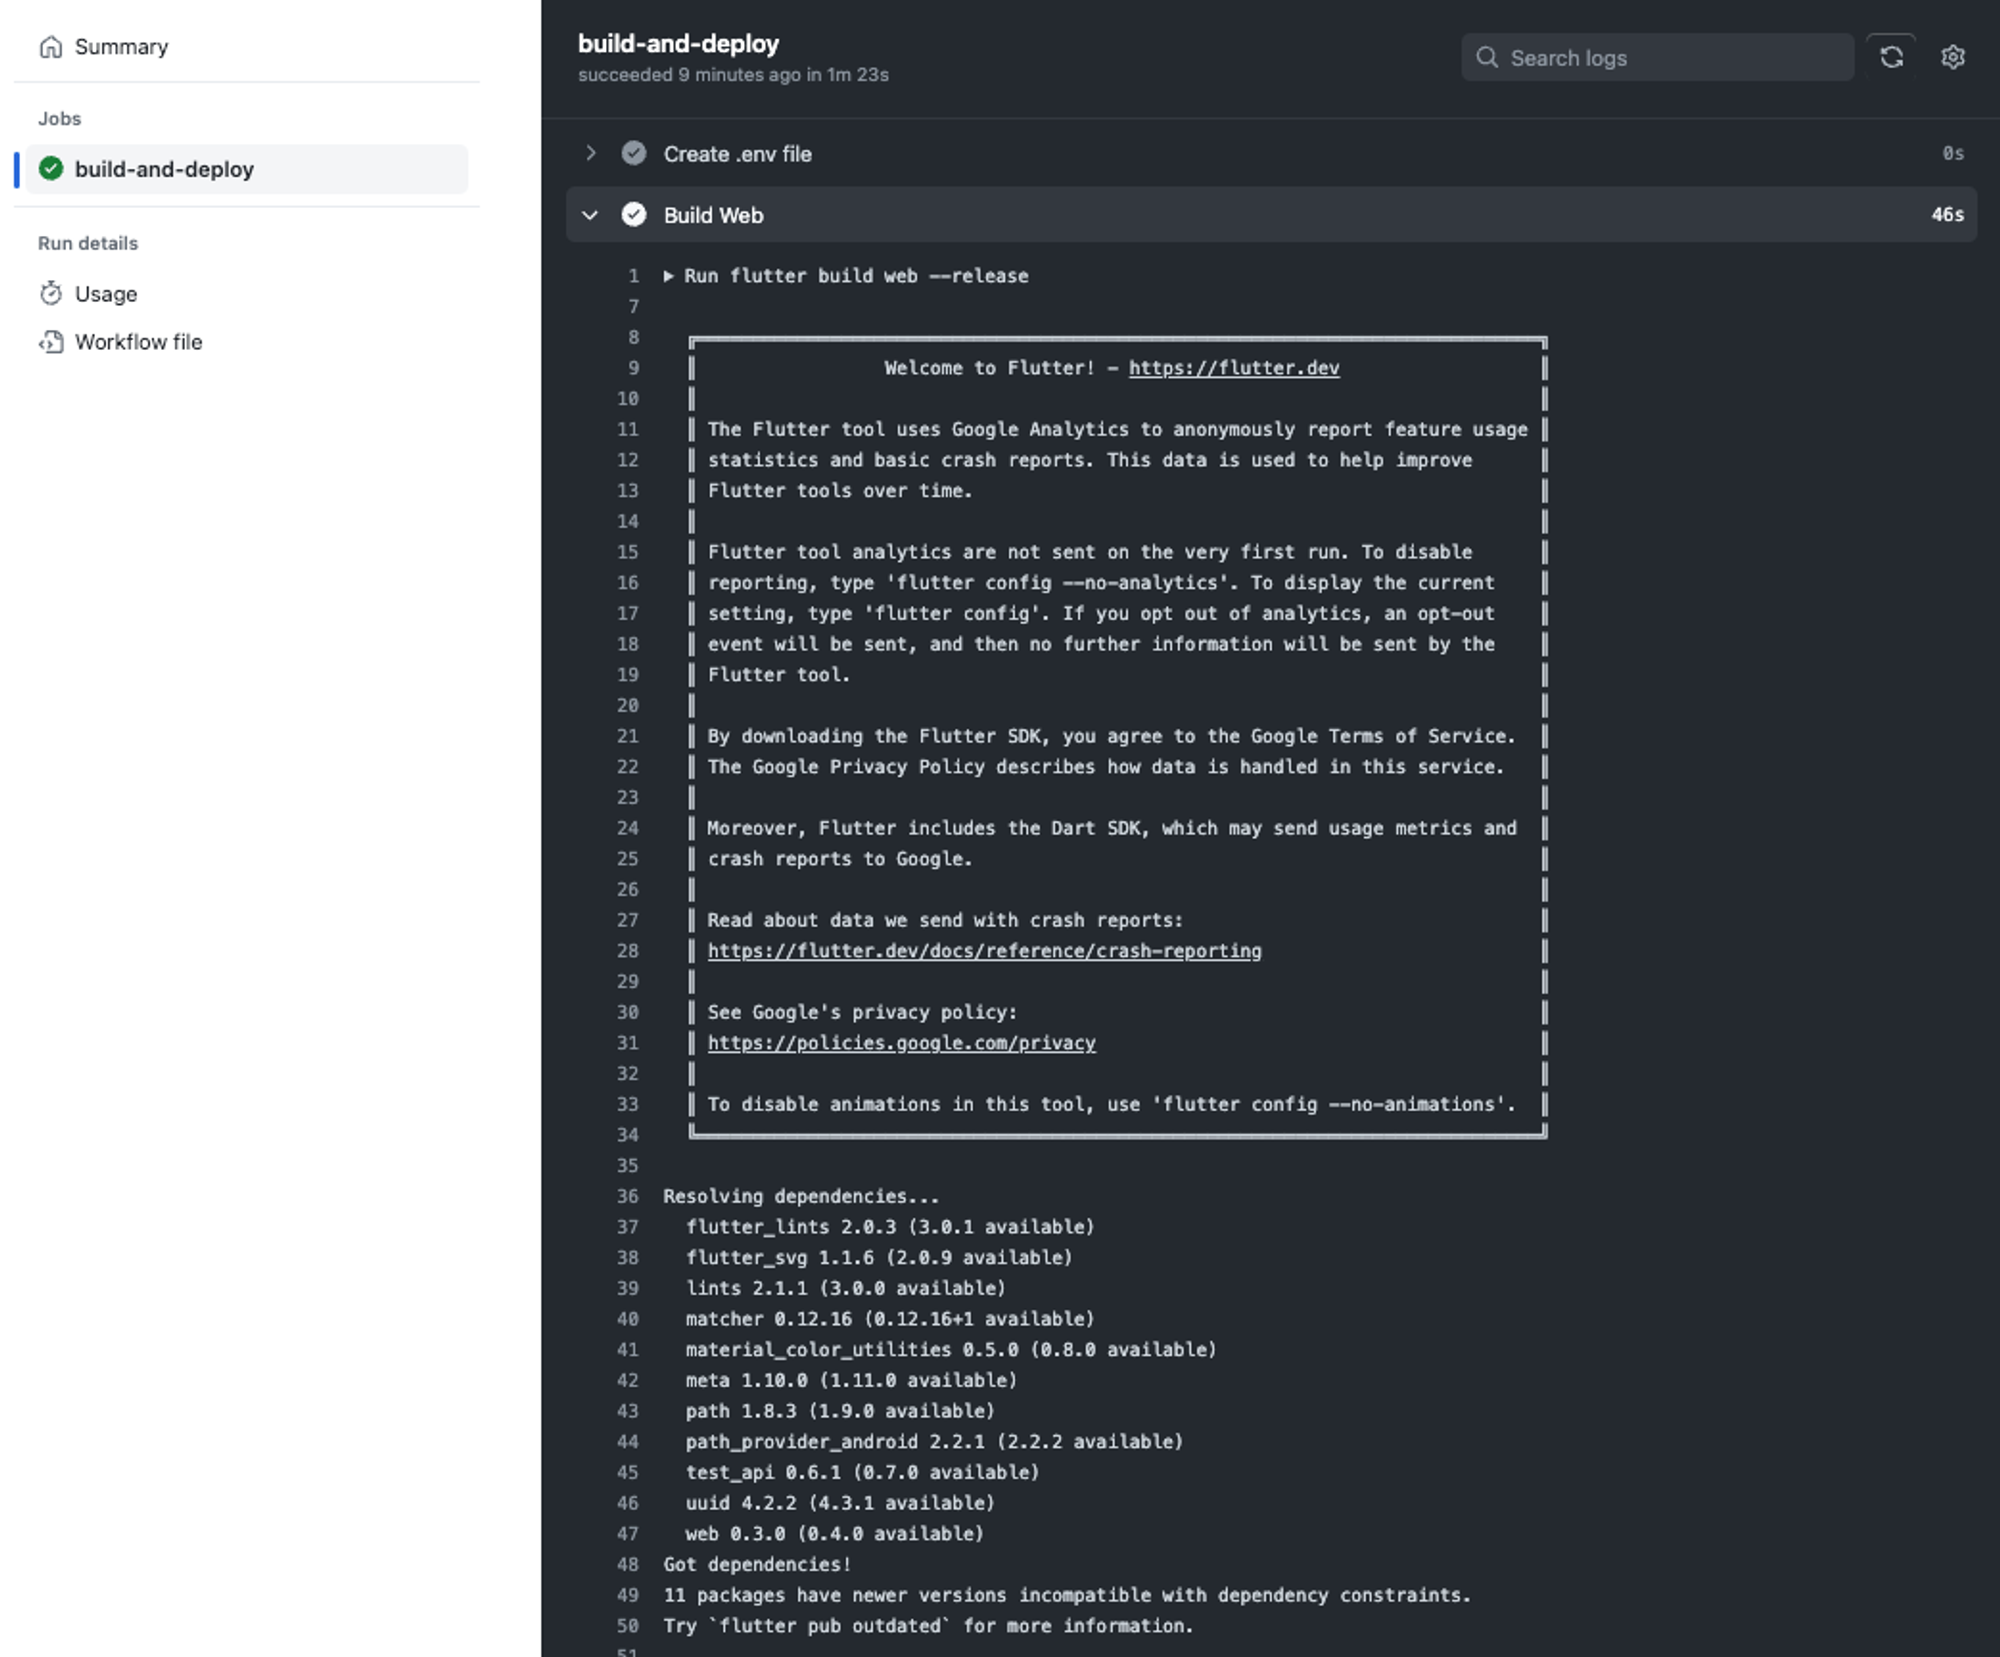Select the build-and-deploy job

click(x=164, y=169)
